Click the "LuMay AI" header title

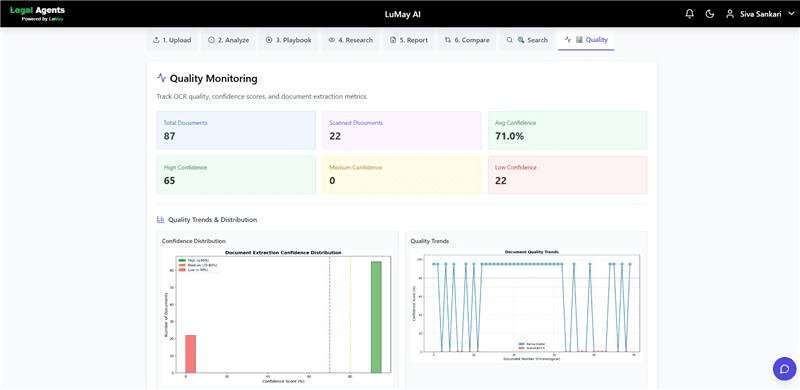pyautogui.click(x=403, y=14)
